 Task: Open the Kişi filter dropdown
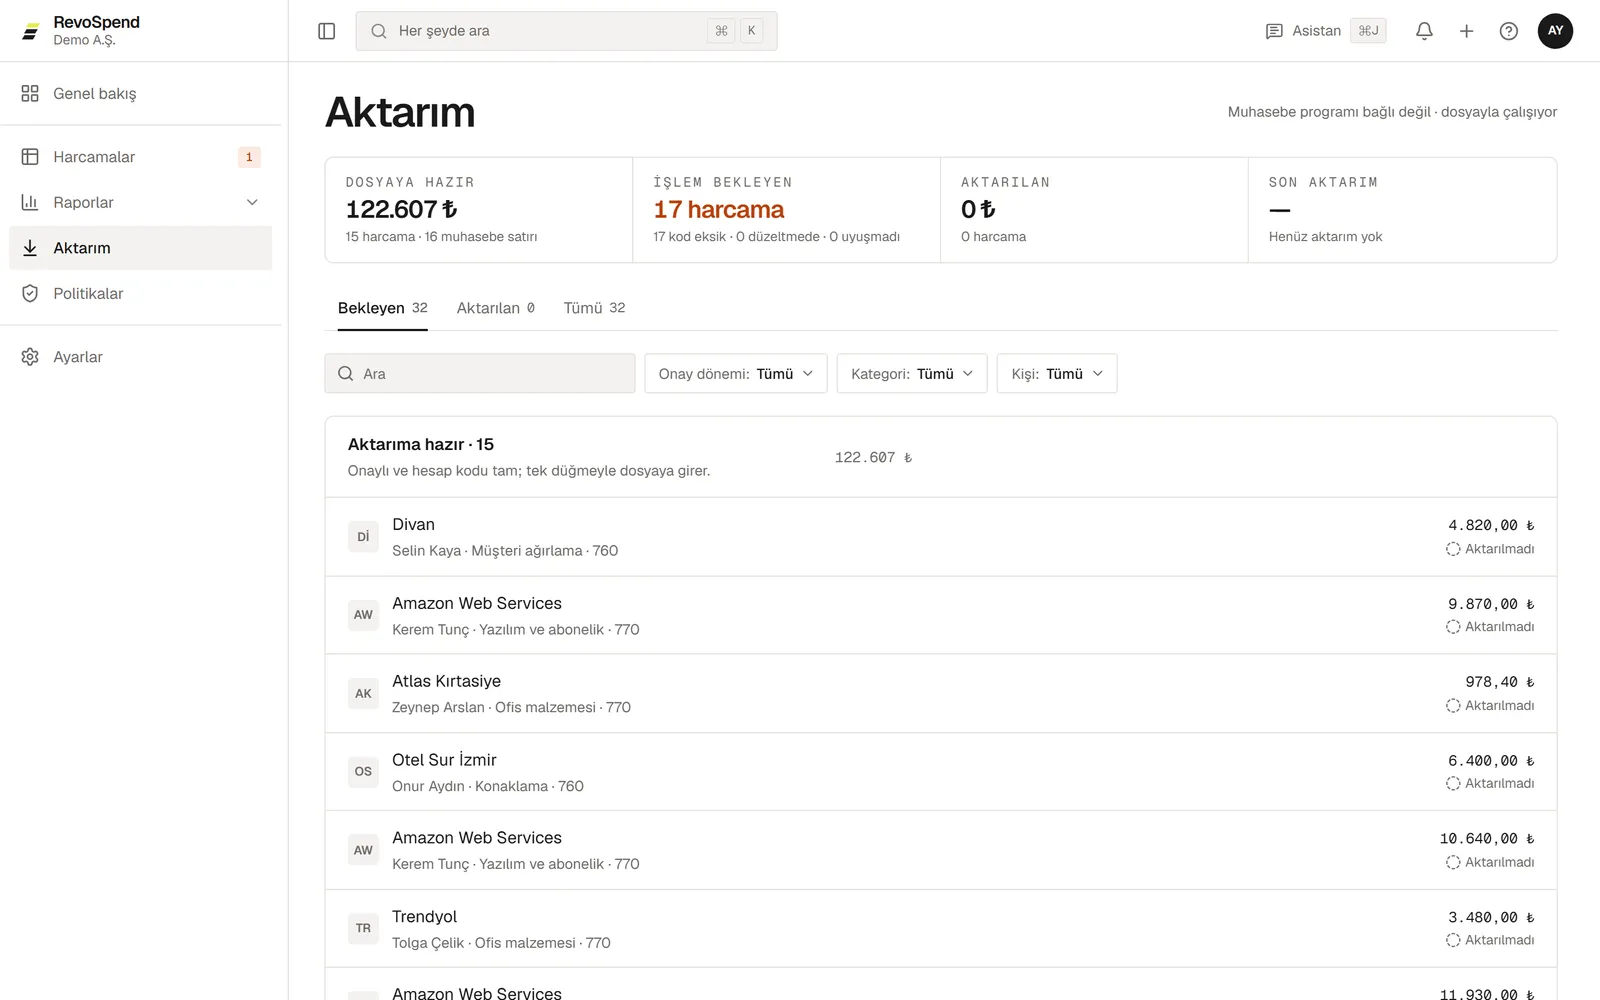pyautogui.click(x=1057, y=373)
